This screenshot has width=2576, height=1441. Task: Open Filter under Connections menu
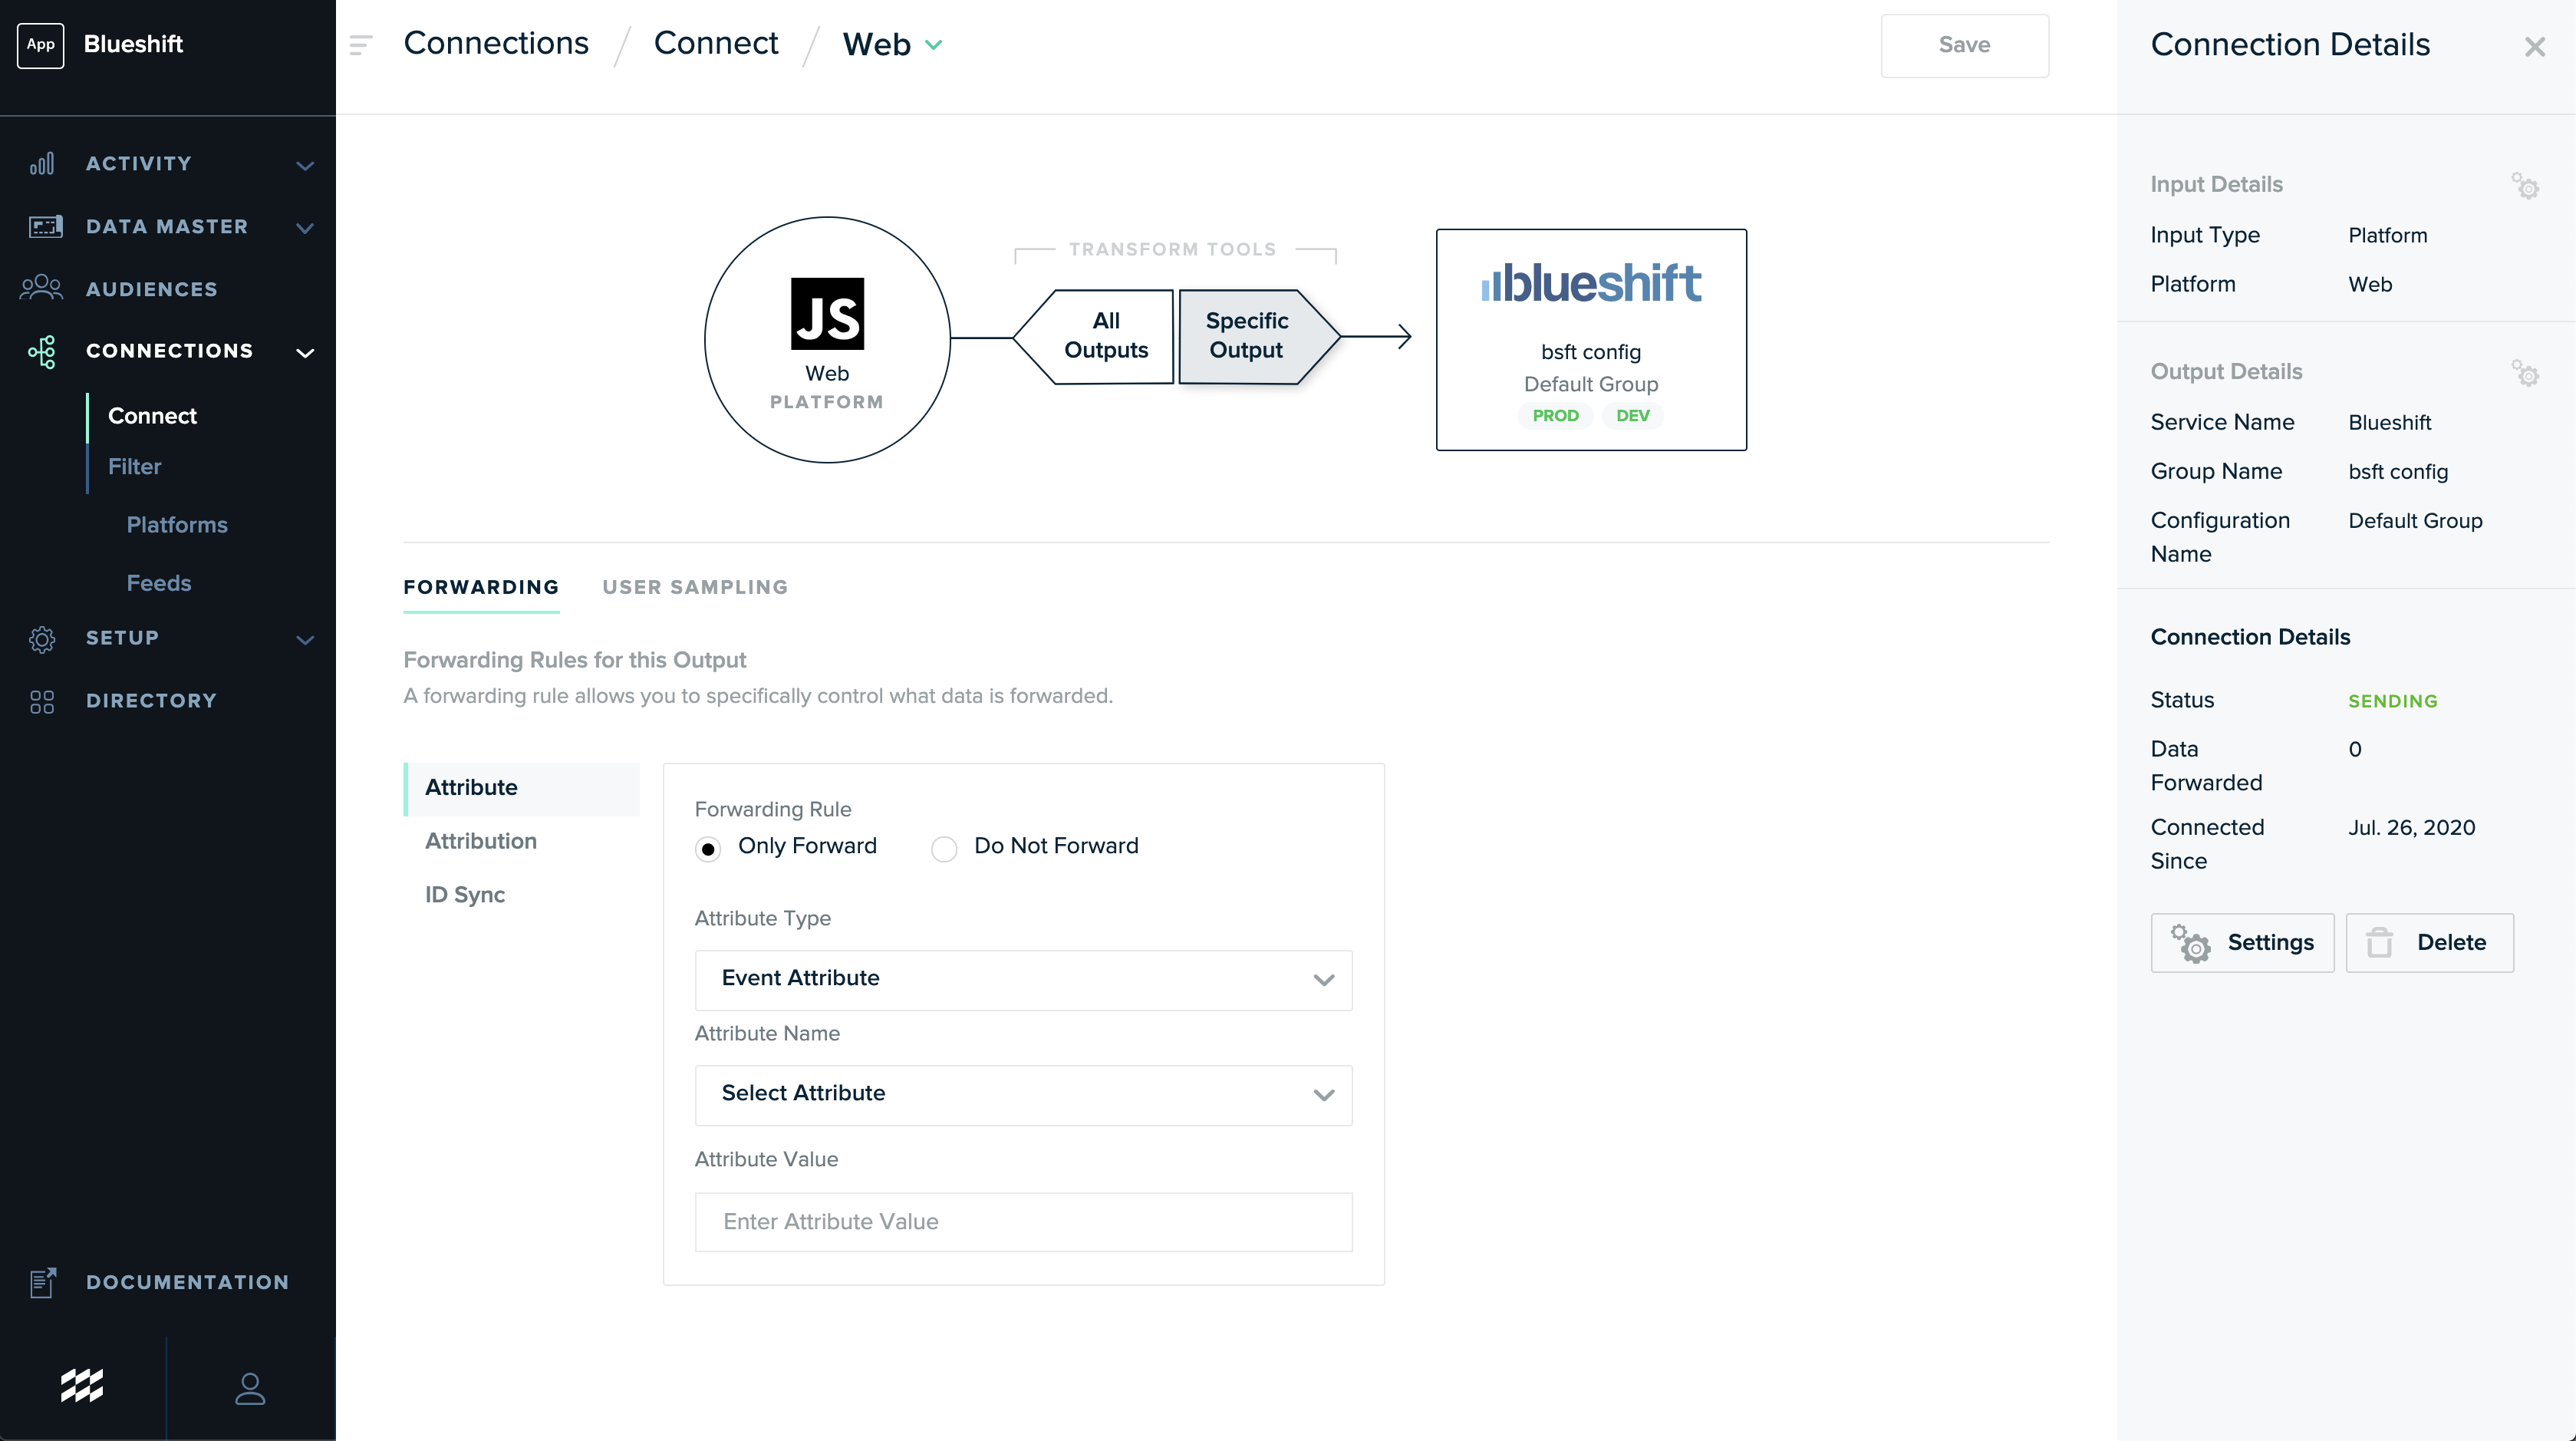(134, 467)
